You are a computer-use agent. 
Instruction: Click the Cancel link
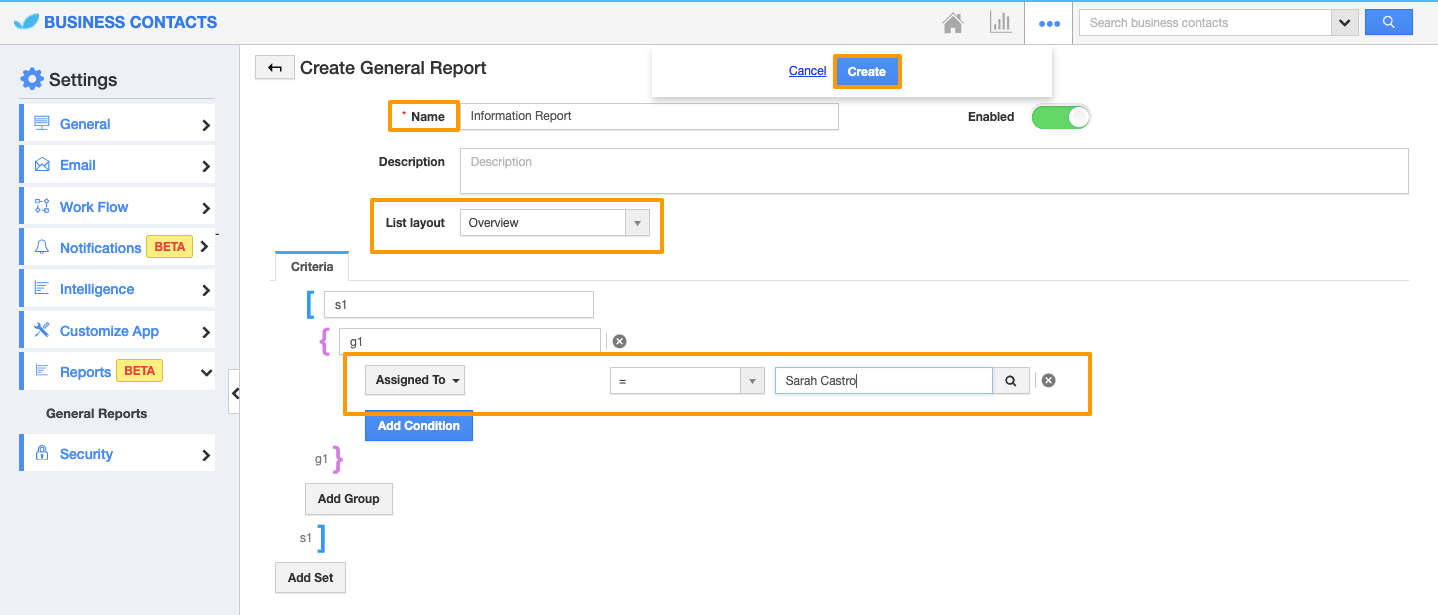[x=807, y=71]
